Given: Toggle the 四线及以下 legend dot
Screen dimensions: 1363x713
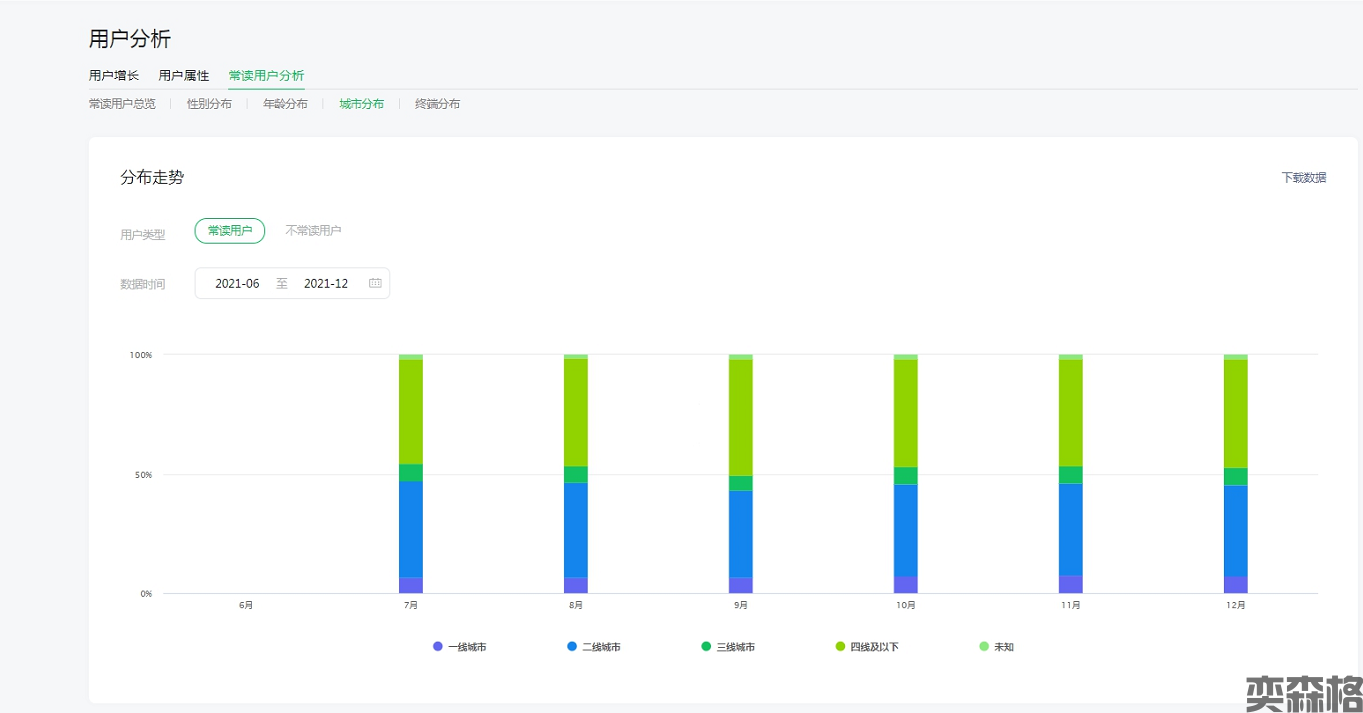Looking at the screenshot, I should point(841,647).
